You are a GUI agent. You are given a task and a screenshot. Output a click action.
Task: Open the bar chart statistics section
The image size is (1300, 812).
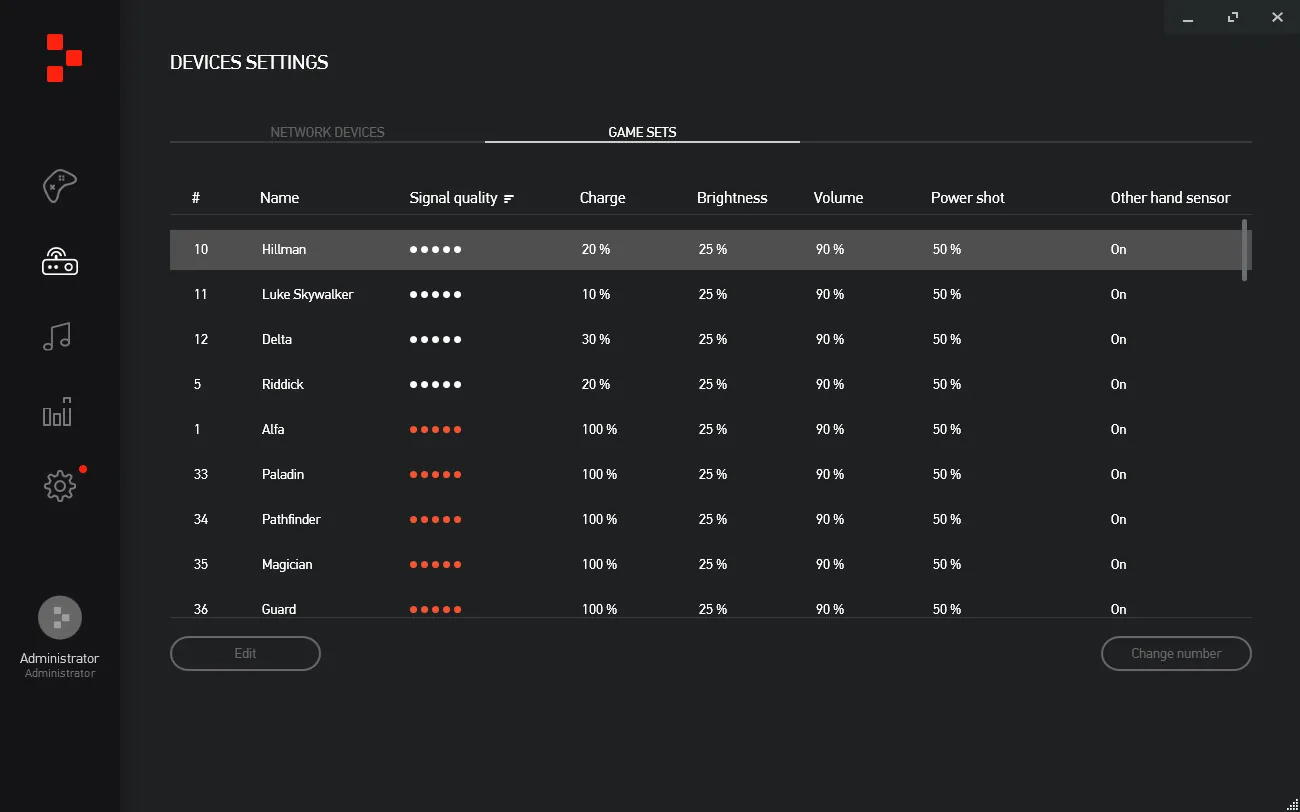[58, 412]
